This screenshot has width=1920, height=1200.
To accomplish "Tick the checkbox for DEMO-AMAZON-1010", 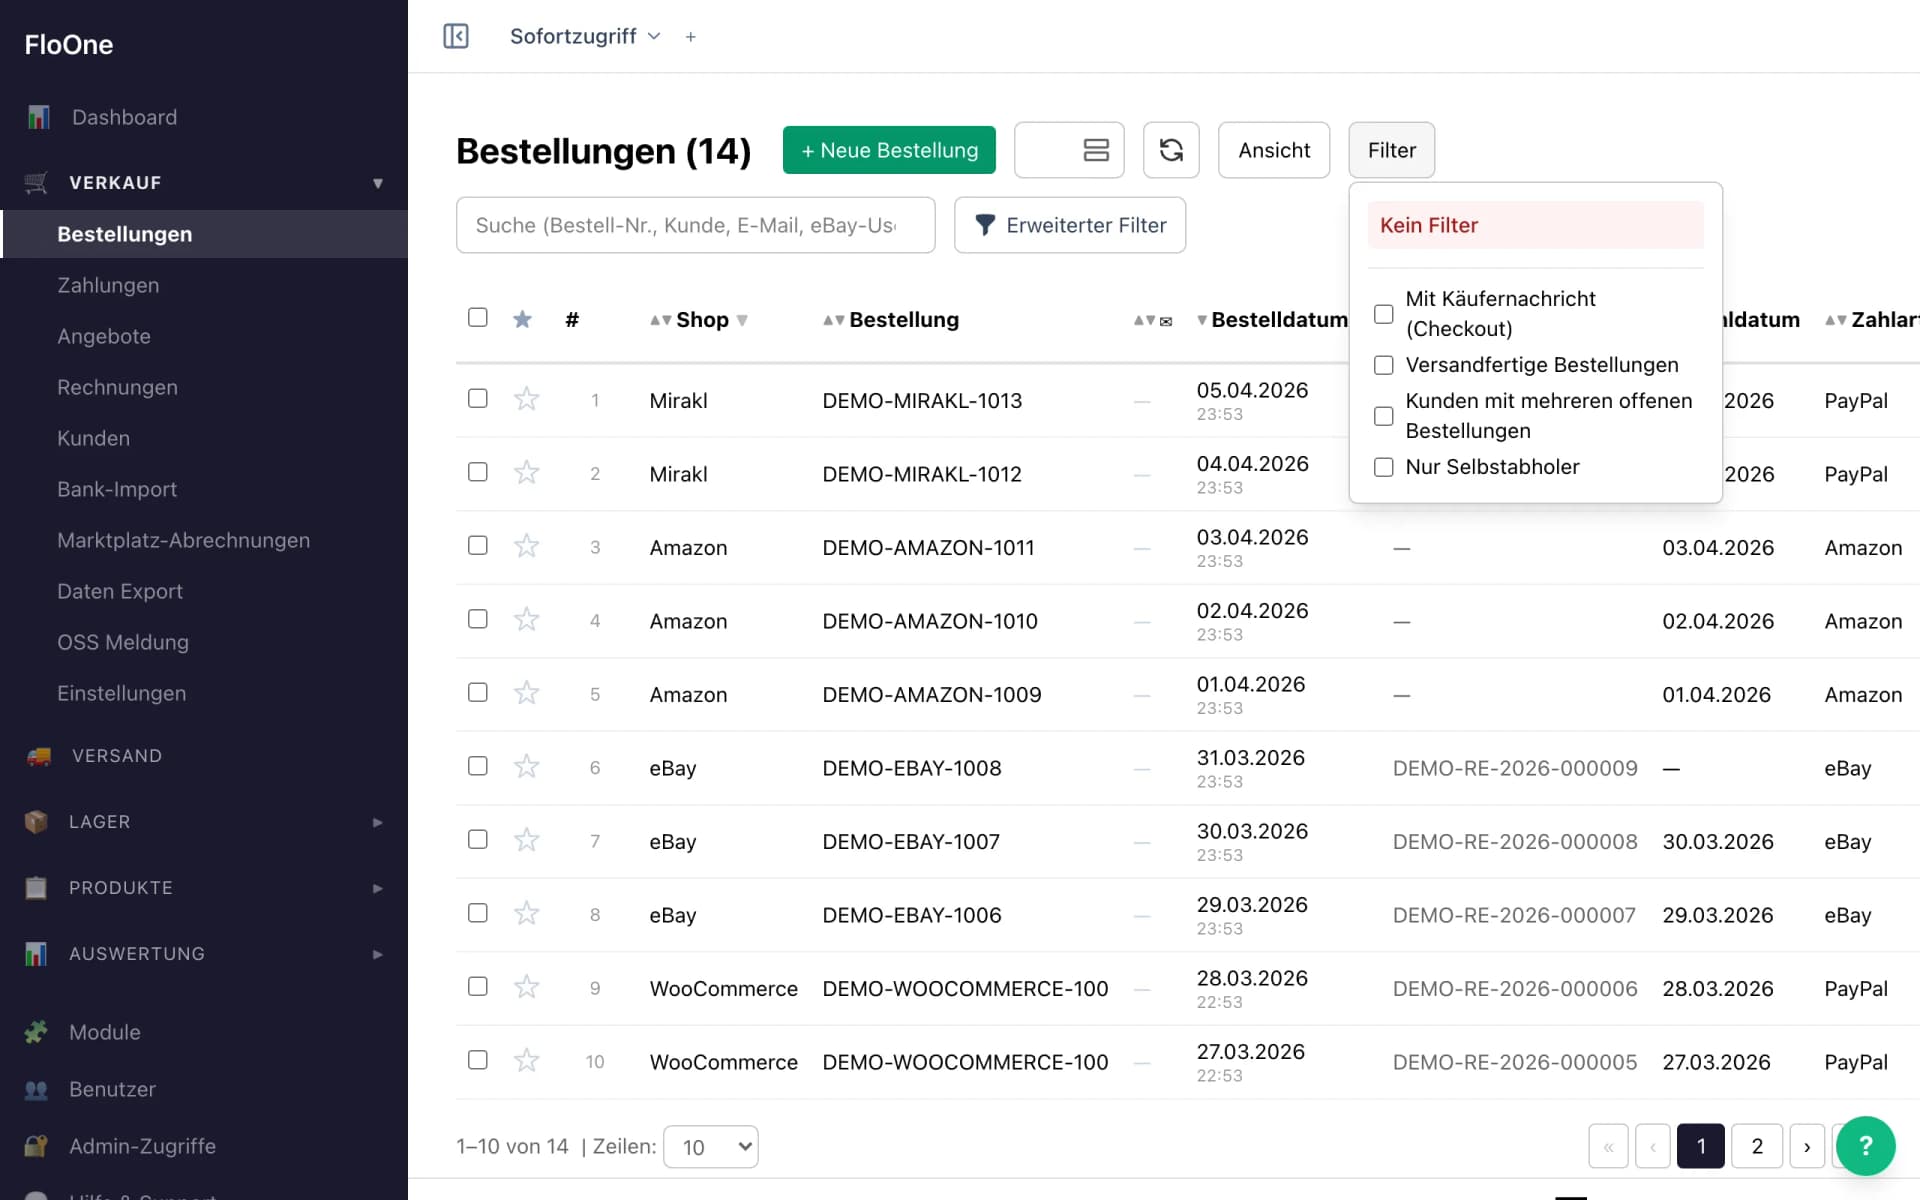I will click(x=478, y=619).
